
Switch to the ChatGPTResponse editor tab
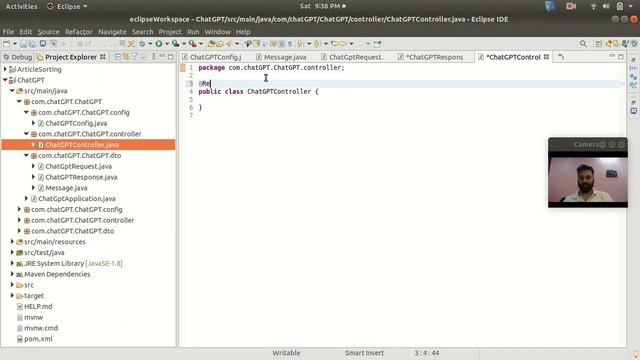431,57
